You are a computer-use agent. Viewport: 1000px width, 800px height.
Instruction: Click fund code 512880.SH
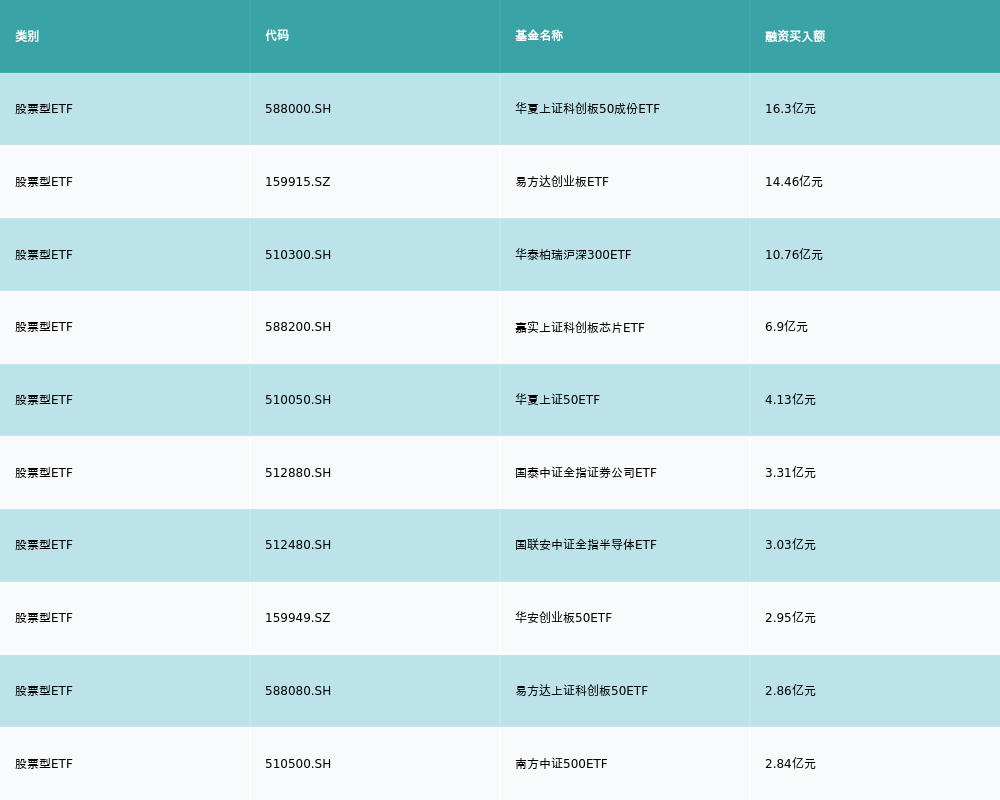tap(298, 473)
